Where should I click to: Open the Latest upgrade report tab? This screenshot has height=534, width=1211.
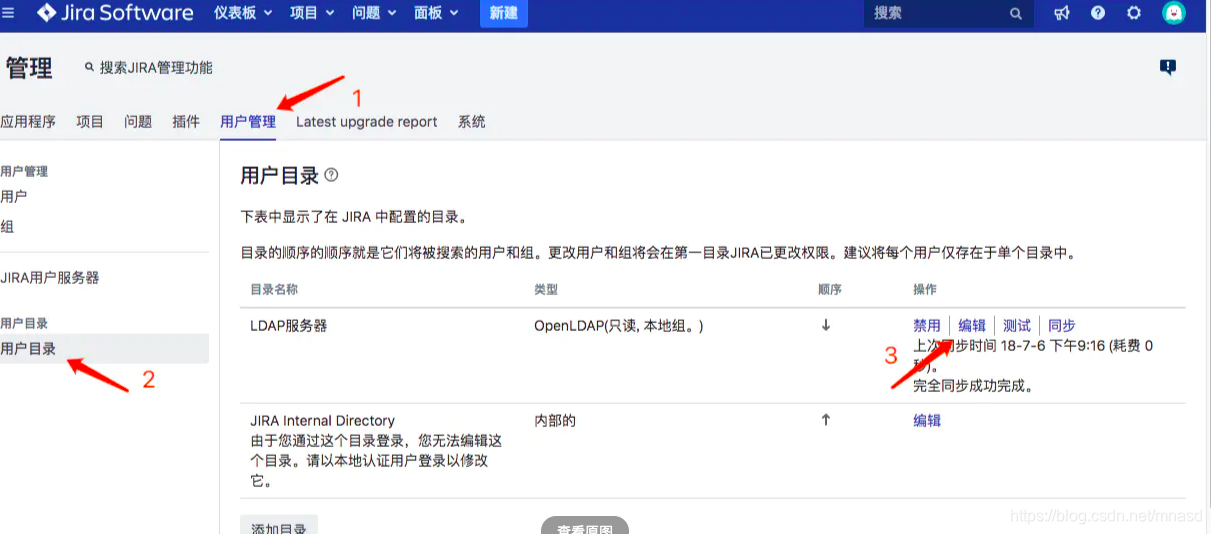click(x=367, y=122)
